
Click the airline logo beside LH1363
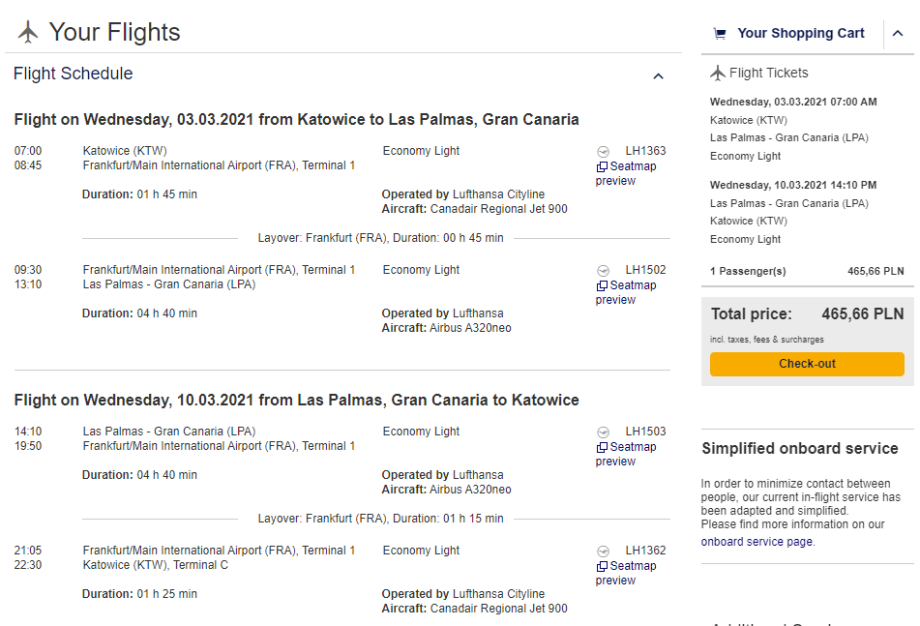click(603, 152)
